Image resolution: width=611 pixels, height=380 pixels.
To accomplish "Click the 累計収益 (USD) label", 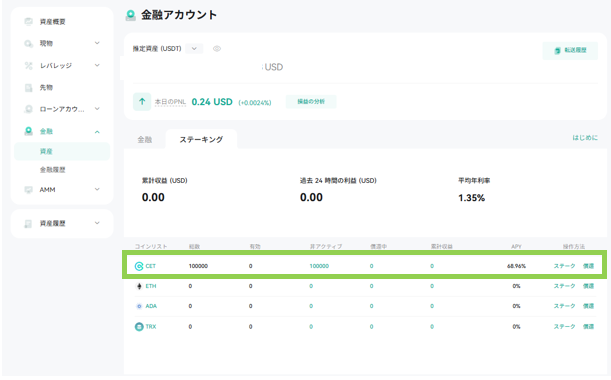I will click(164, 181).
